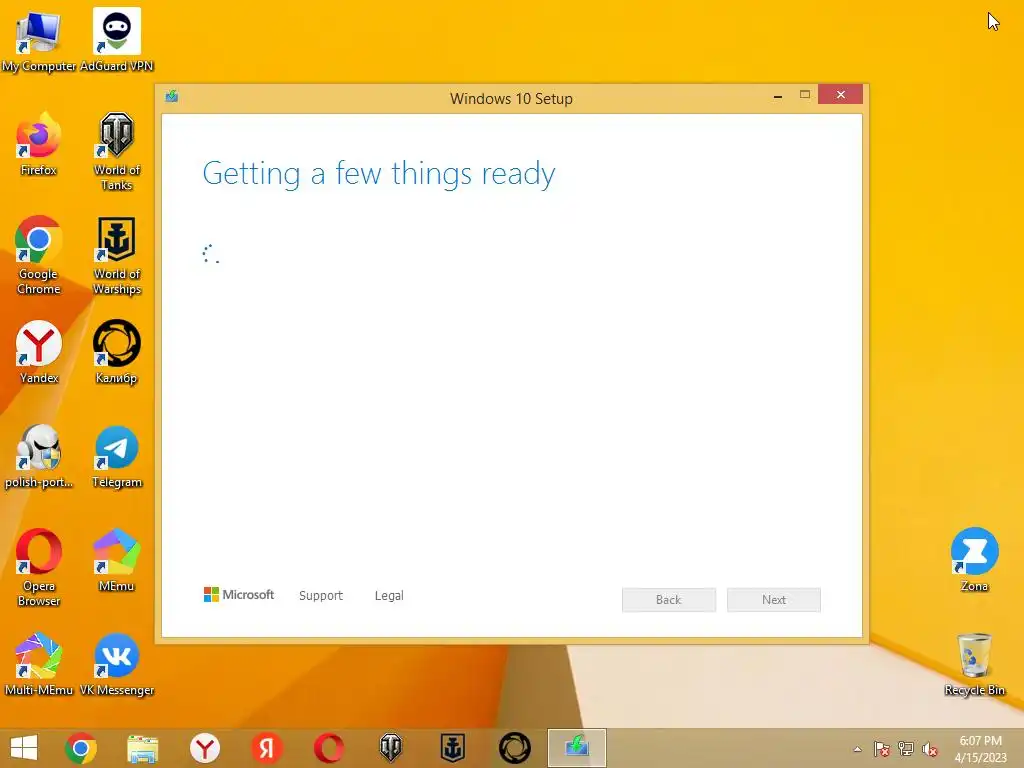Open the Legal link in Setup
This screenshot has width=1024, height=768.
tap(389, 596)
